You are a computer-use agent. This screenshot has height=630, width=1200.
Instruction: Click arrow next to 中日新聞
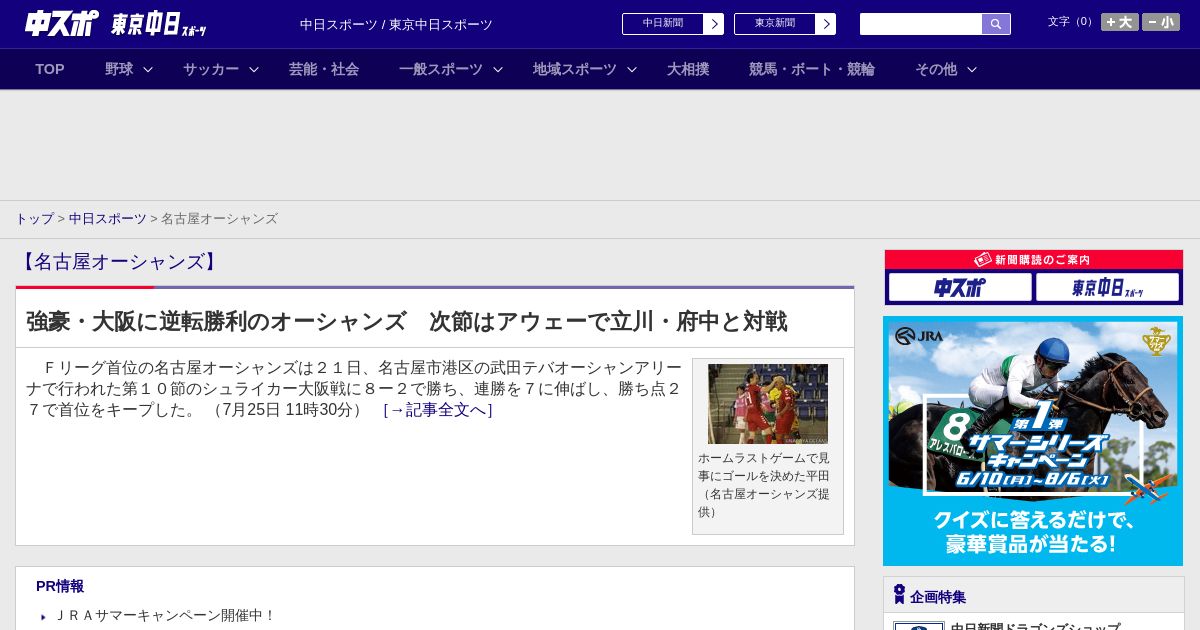[x=714, y=24]
